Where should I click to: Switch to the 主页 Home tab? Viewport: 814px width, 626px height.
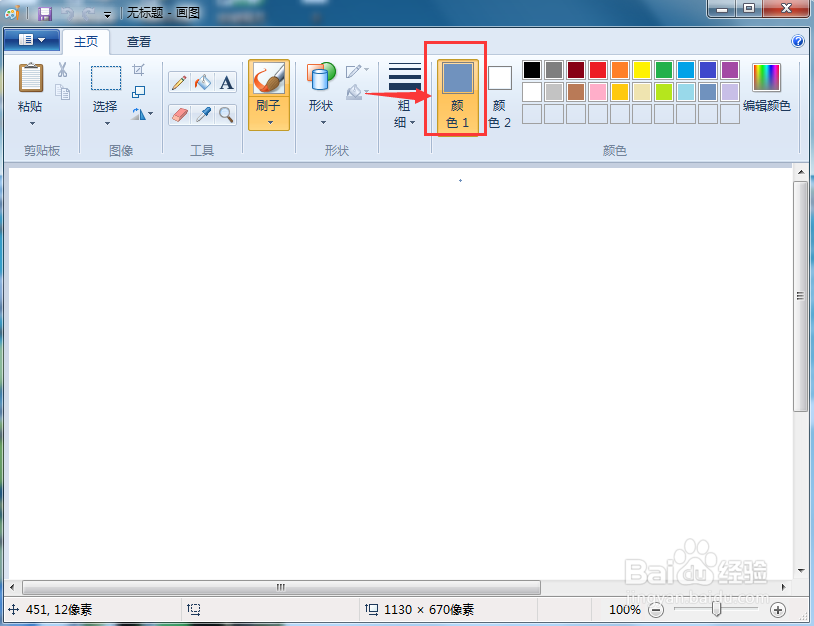[x=86, y=42]
